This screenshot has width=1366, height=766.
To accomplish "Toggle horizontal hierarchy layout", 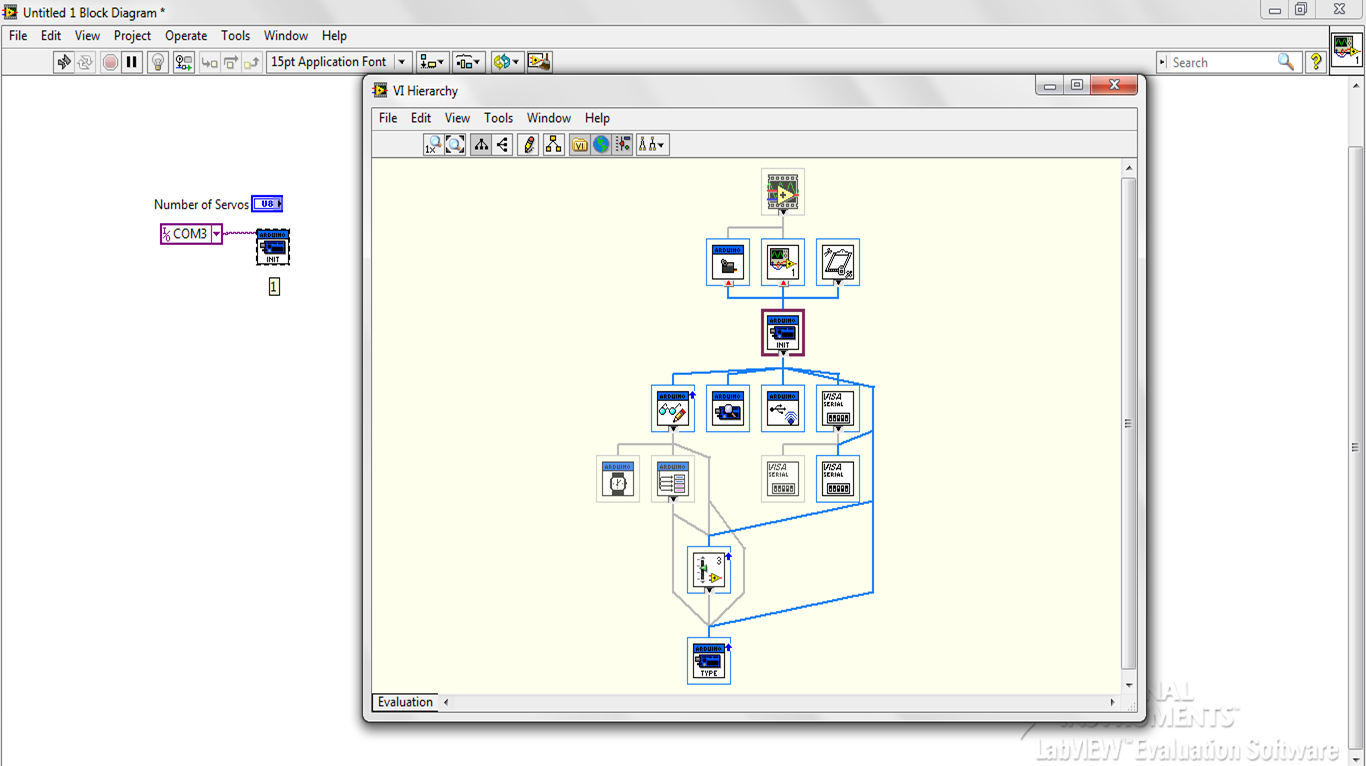I will pyautogui.click(x=504, y=144).
